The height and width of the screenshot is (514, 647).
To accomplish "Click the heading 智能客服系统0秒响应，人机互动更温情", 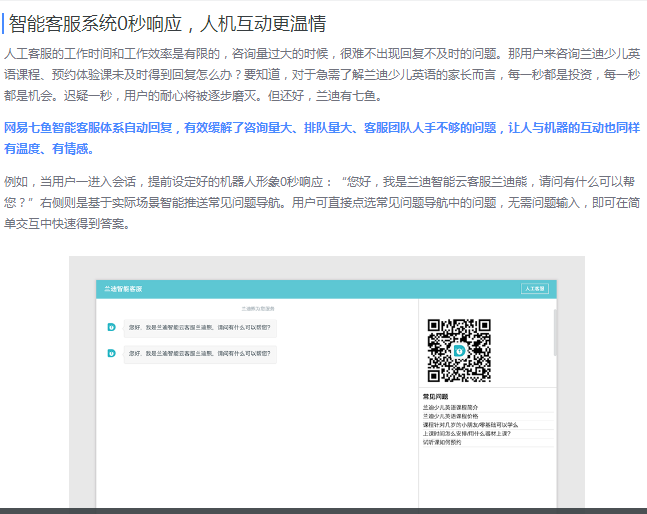I will 167,24.
